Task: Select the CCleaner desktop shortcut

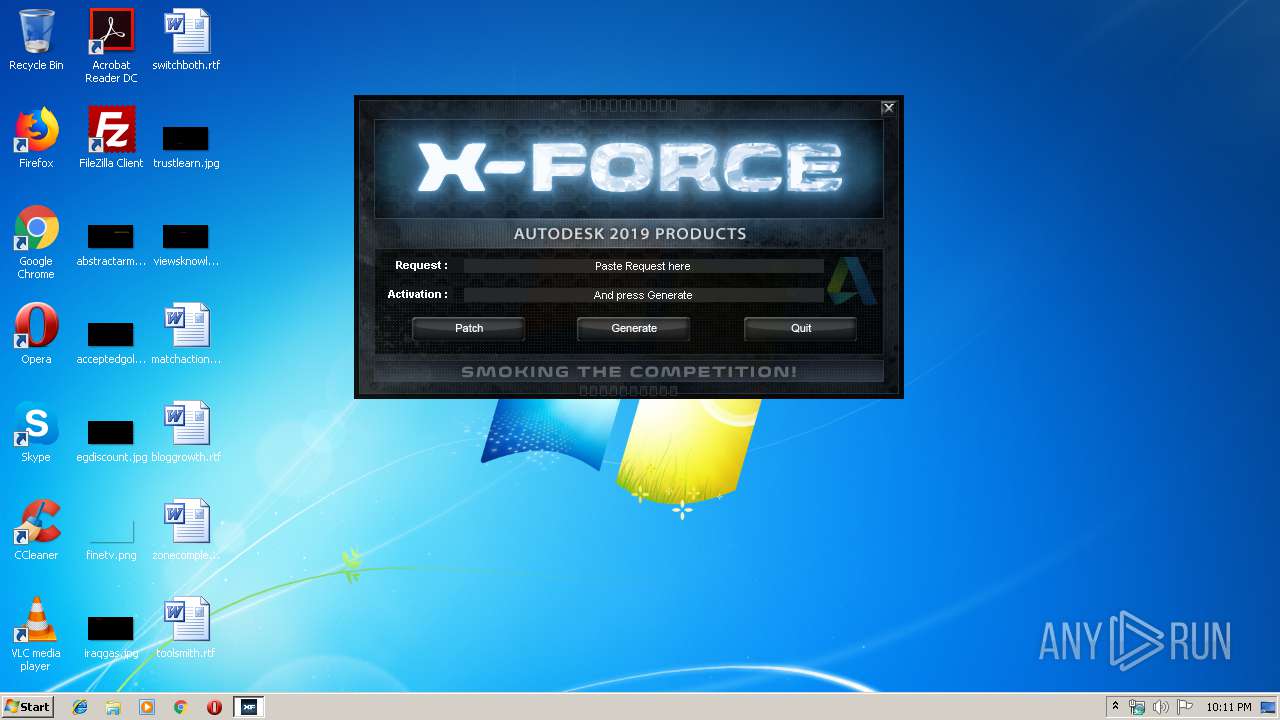Action: (x=36, y=530)
